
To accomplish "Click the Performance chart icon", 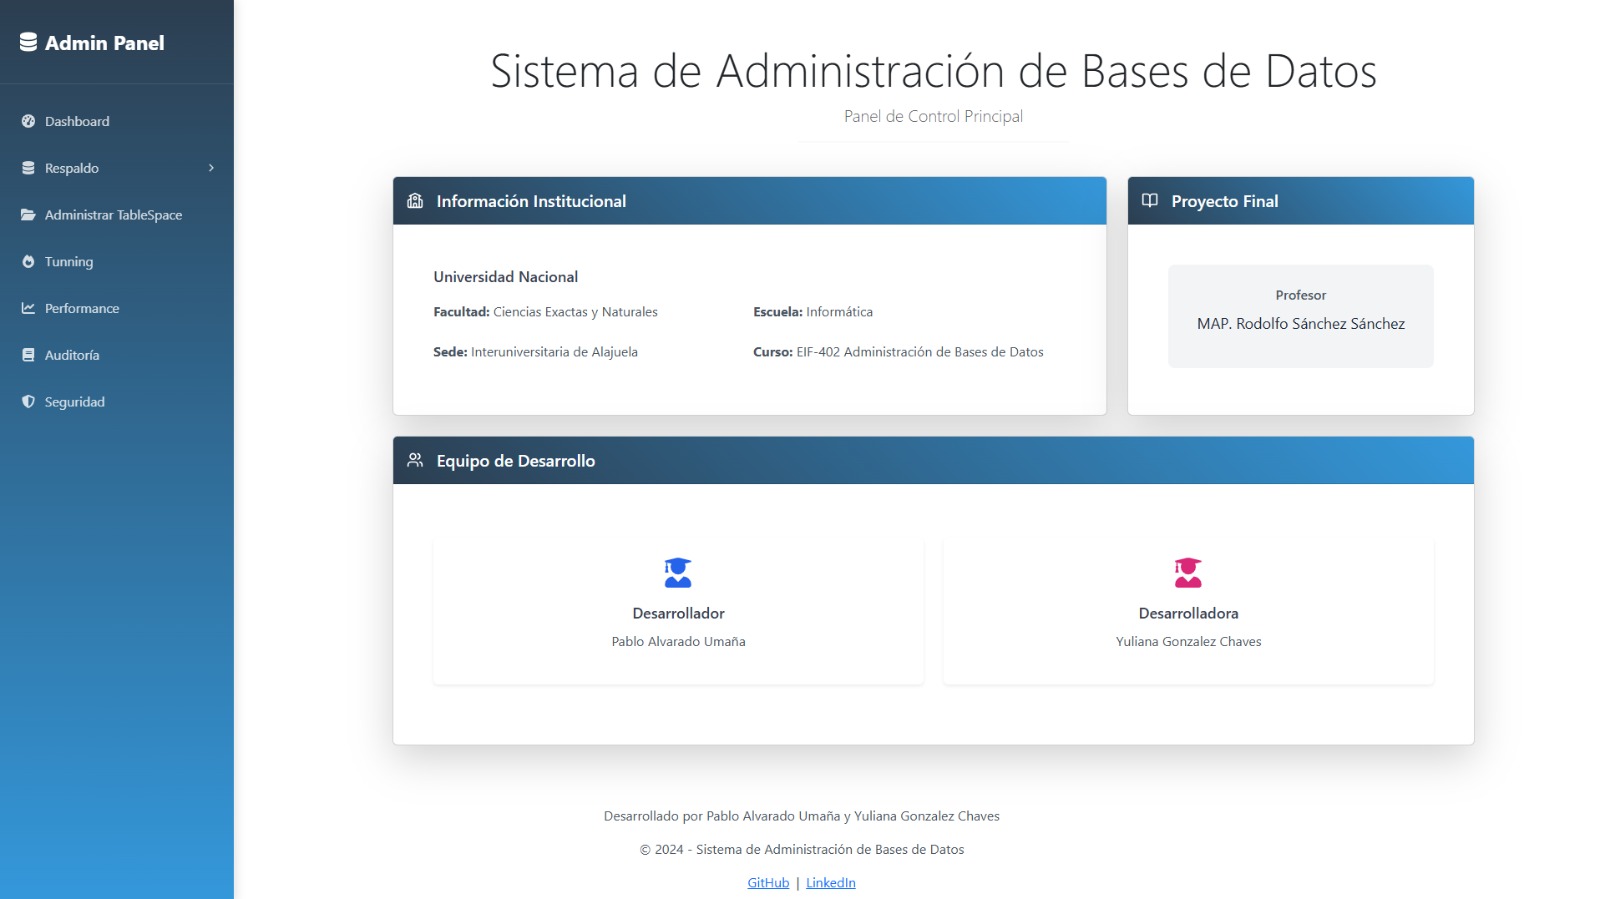I will point(28,308).
